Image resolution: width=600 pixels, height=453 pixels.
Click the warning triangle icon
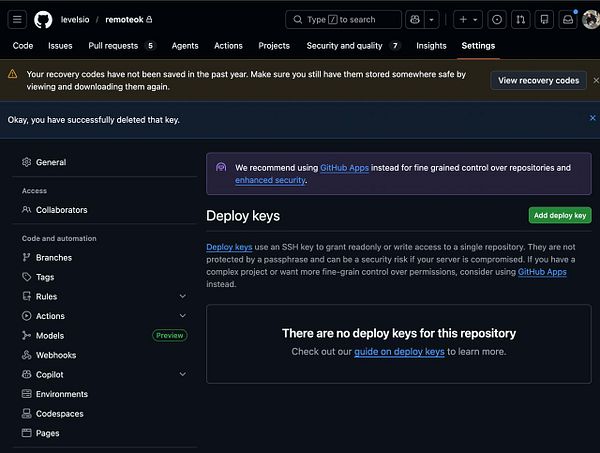click(12, 74)
